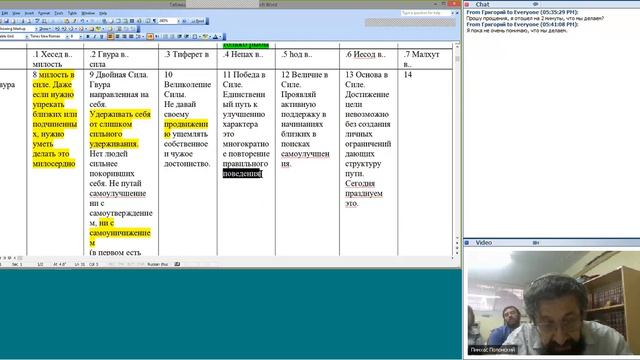This screenshot has height=360, width=640.
Task: Click the camera icon in the Video header
Action: pyautogui.click(x=536, y=242)
